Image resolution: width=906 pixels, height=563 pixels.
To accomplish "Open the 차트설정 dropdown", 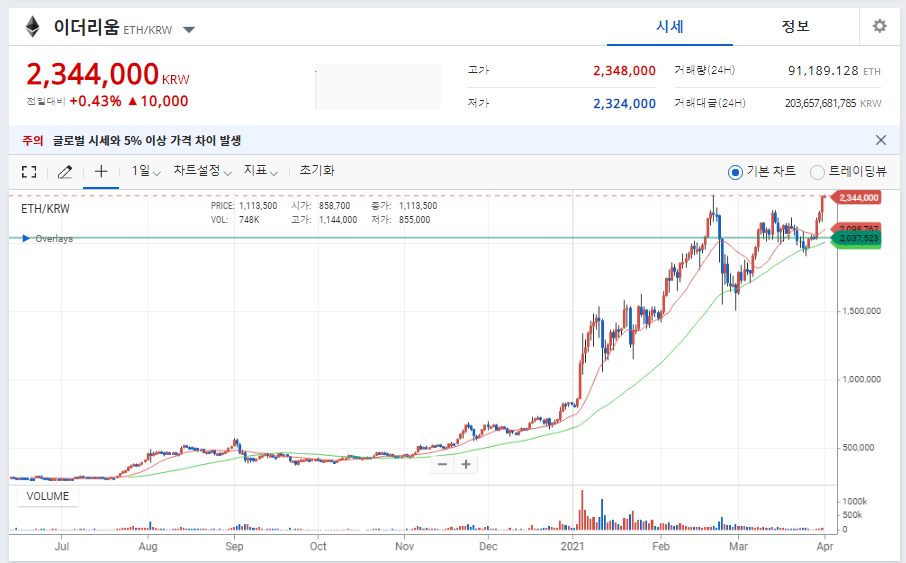I will click(202, 171).
